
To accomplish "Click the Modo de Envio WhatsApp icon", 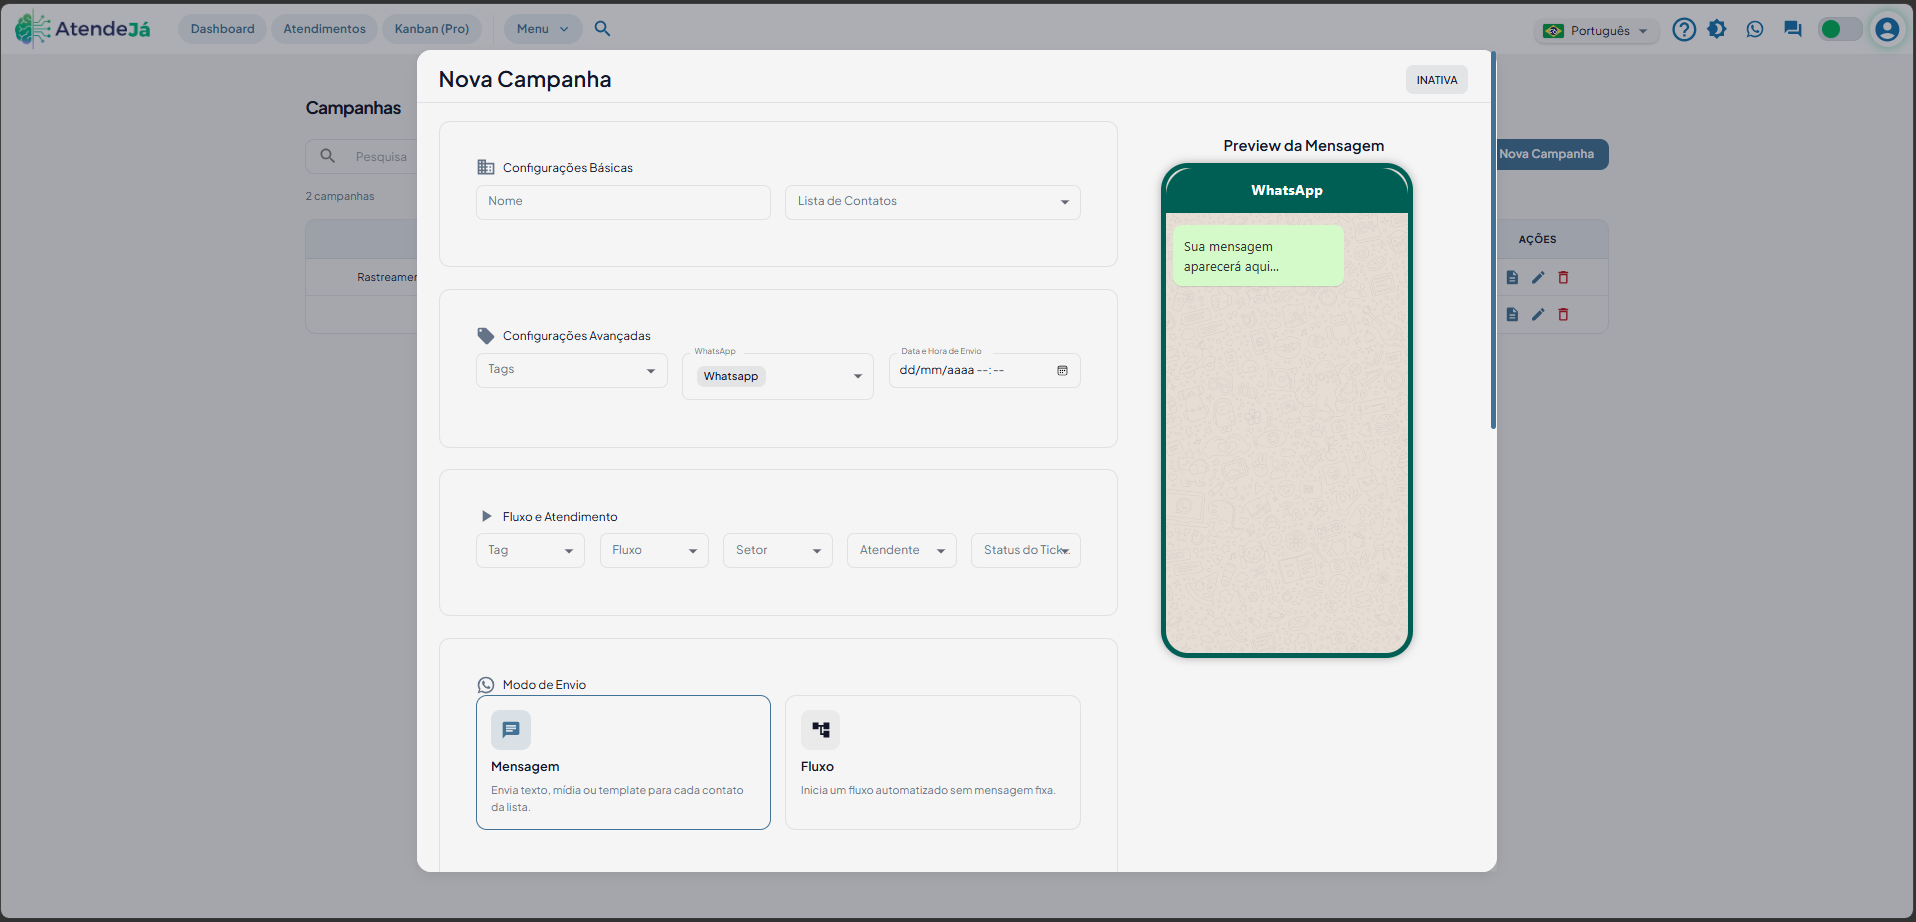I will 486,685.
